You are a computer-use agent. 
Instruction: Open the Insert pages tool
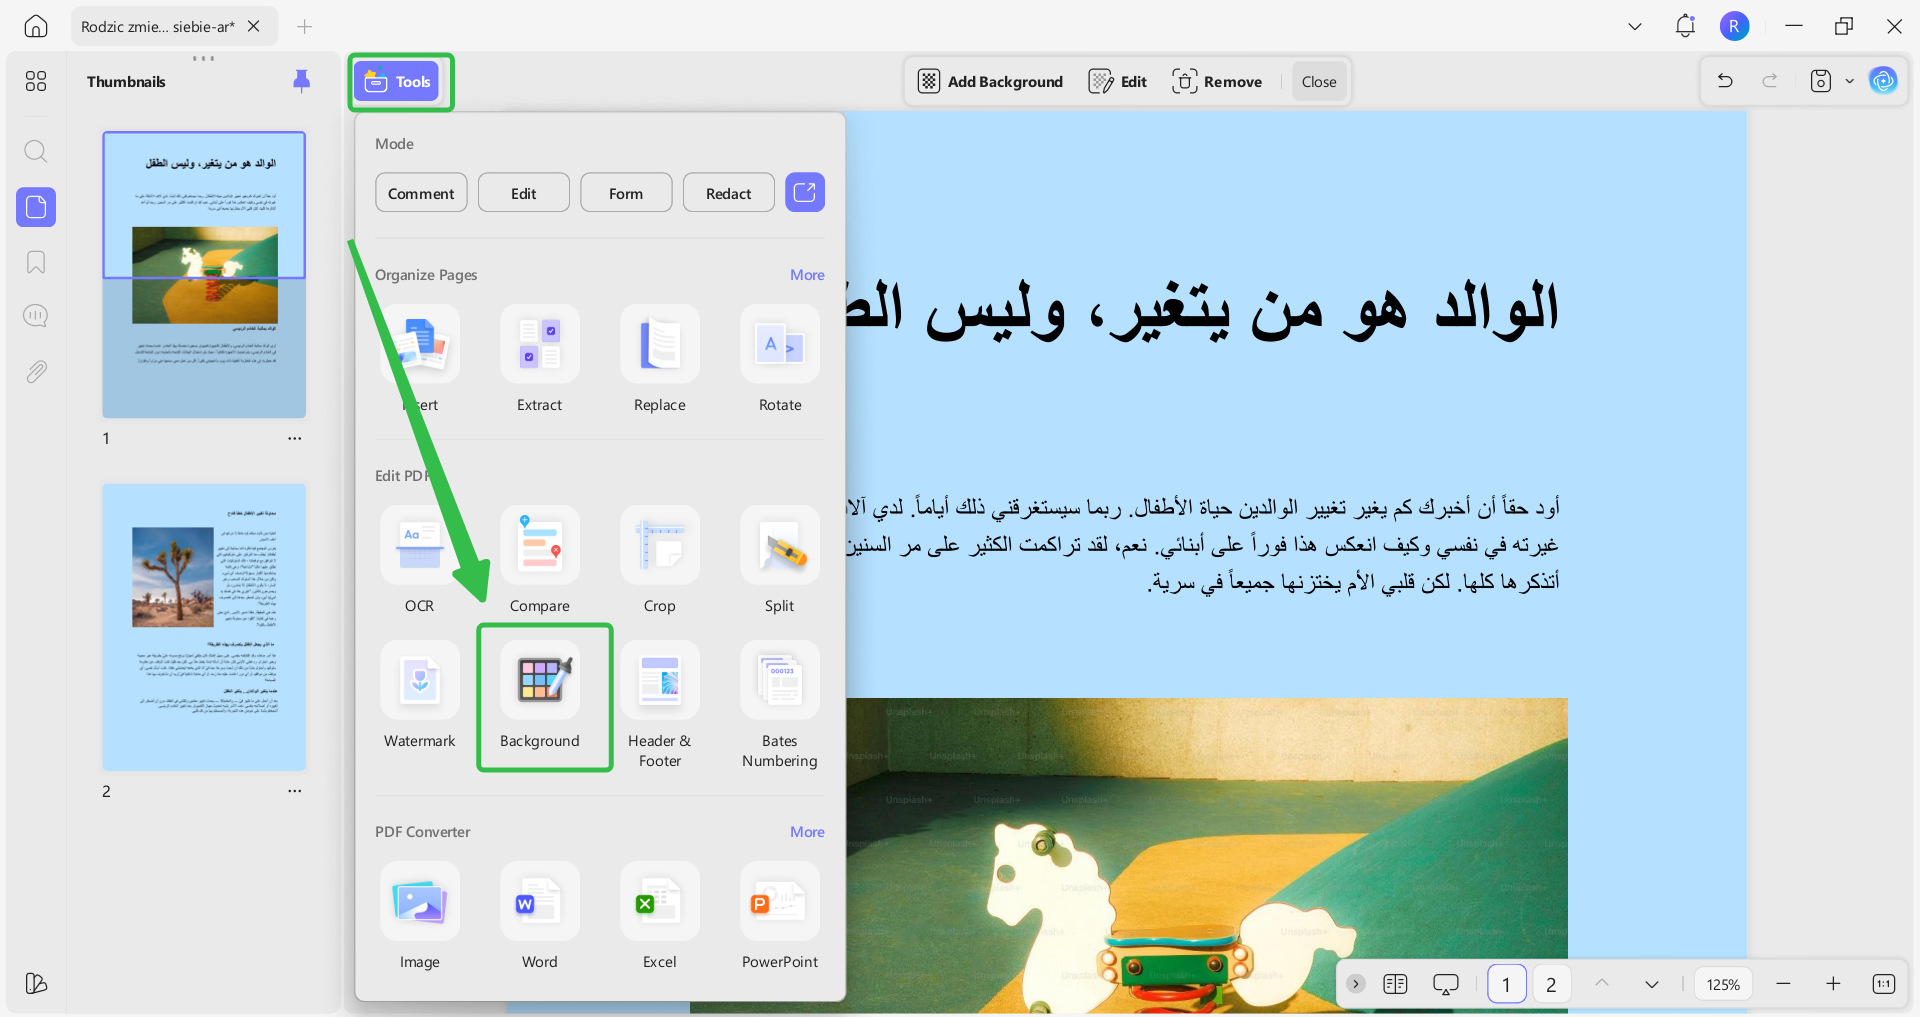click(420, 360)
